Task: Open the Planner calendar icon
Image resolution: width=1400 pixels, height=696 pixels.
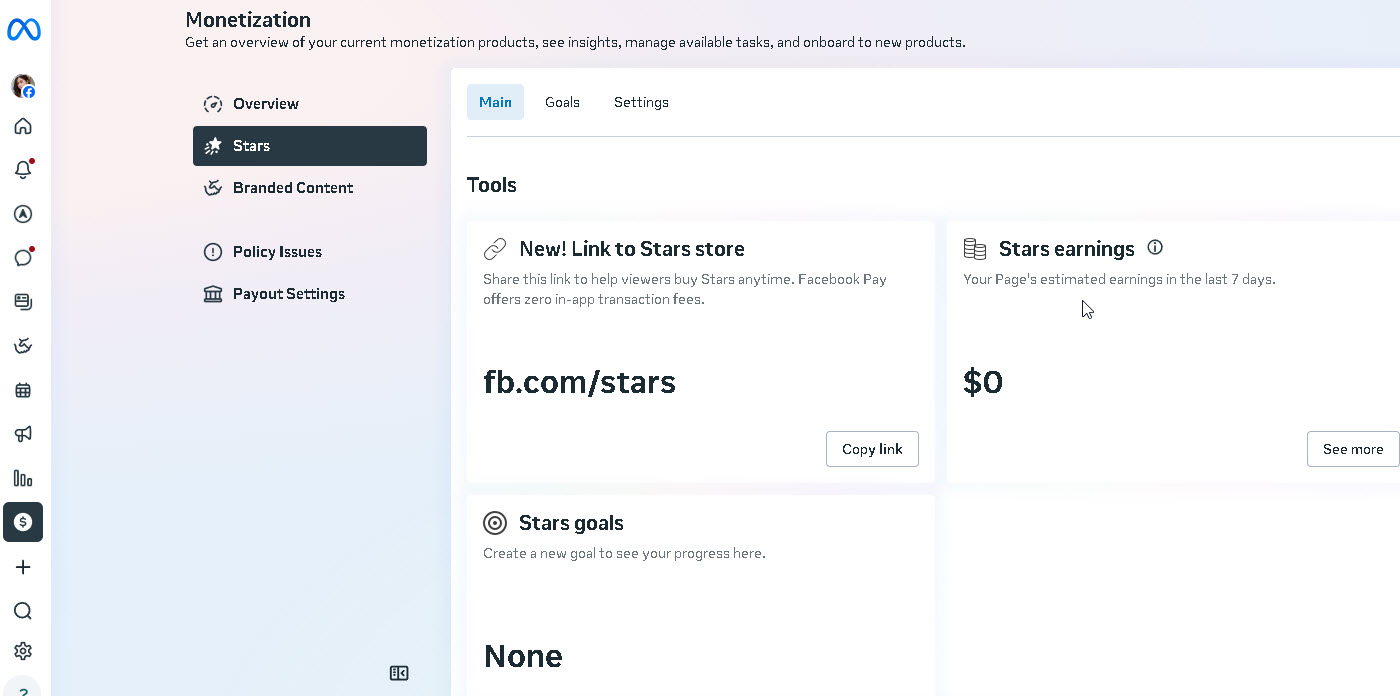Action: (x=23, y=390)
